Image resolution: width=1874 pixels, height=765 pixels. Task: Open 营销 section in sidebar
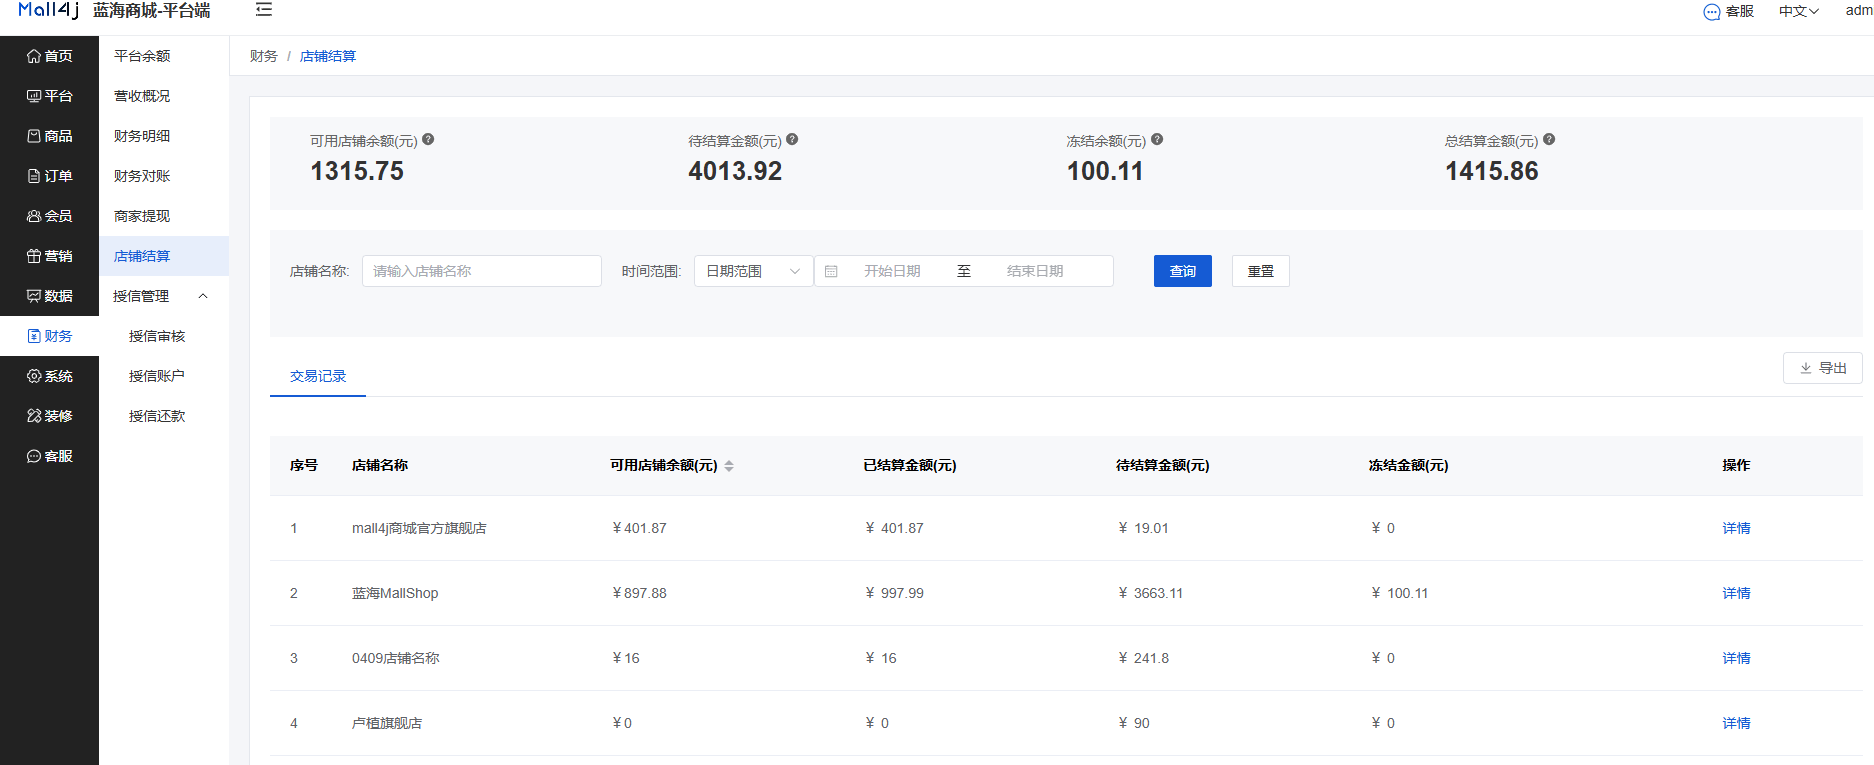coord(49,256)
